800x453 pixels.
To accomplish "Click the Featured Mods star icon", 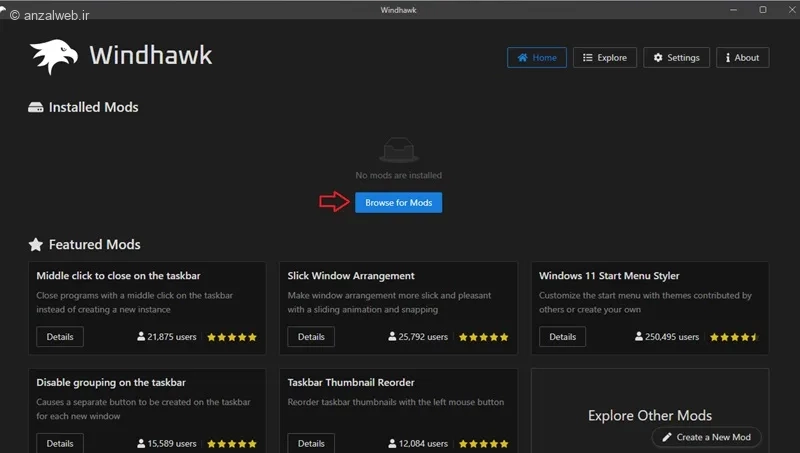I will click(36, 245).
